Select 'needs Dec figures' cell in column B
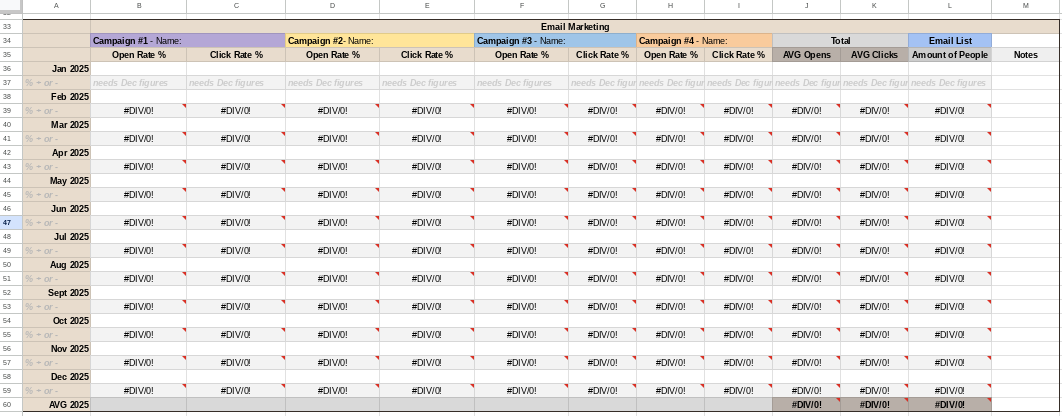The width and height of the screenshot is (1062, 416). [x=139, y=83]
